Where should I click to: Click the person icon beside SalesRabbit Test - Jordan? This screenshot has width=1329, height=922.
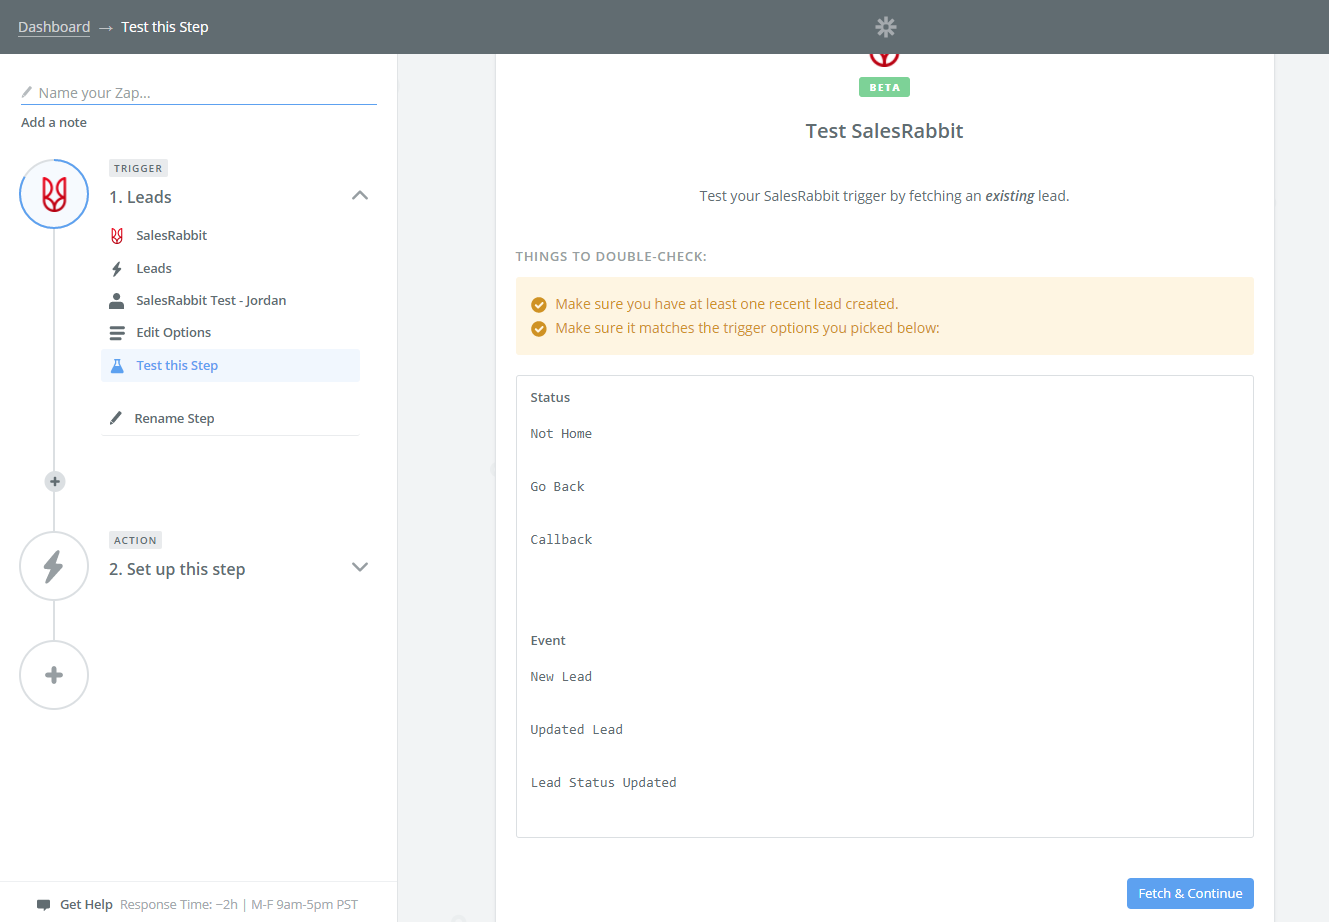(x=117, y=300)
